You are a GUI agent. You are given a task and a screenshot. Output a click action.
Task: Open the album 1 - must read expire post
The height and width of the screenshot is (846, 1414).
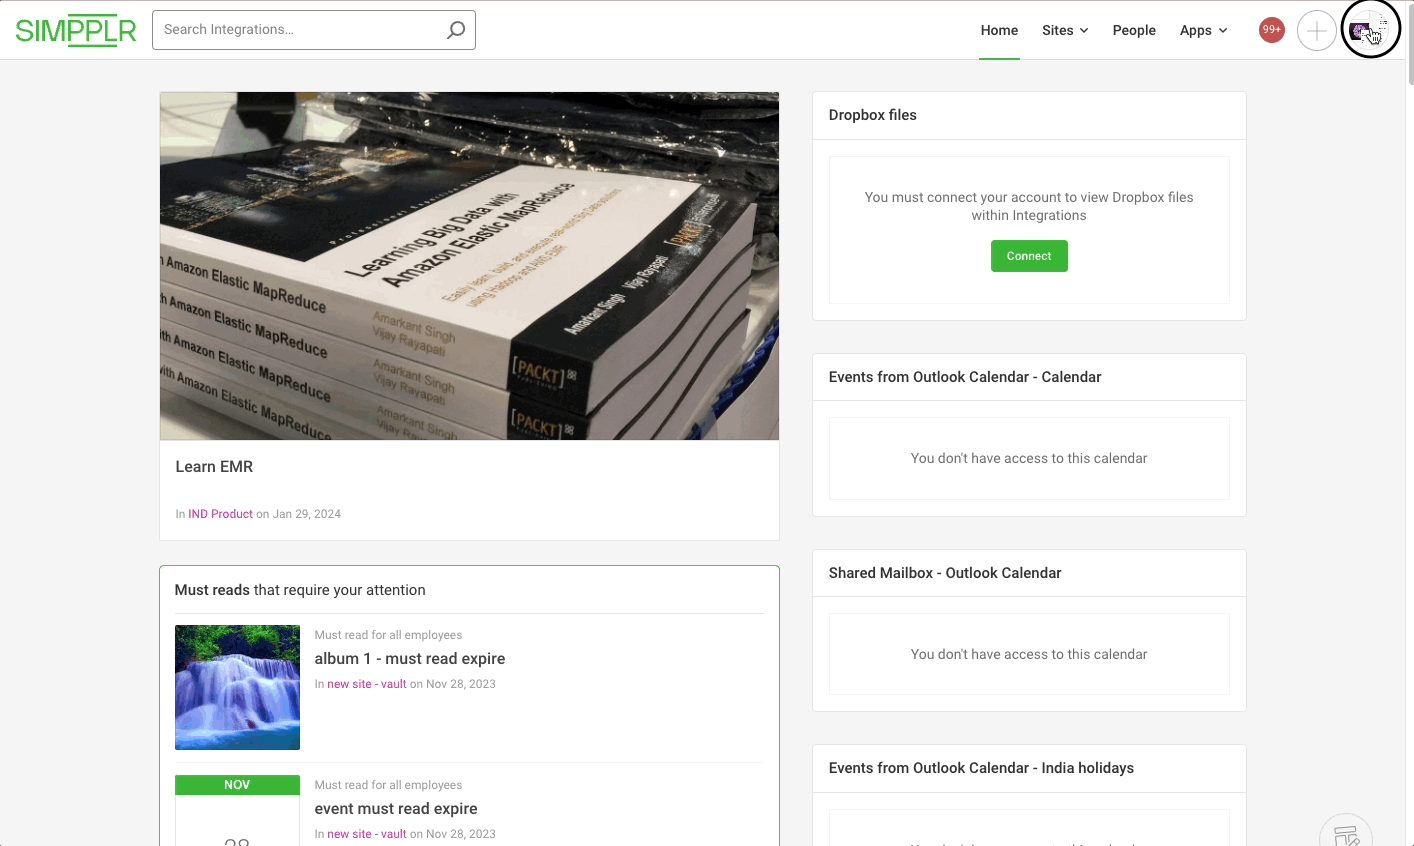[409, 658]
